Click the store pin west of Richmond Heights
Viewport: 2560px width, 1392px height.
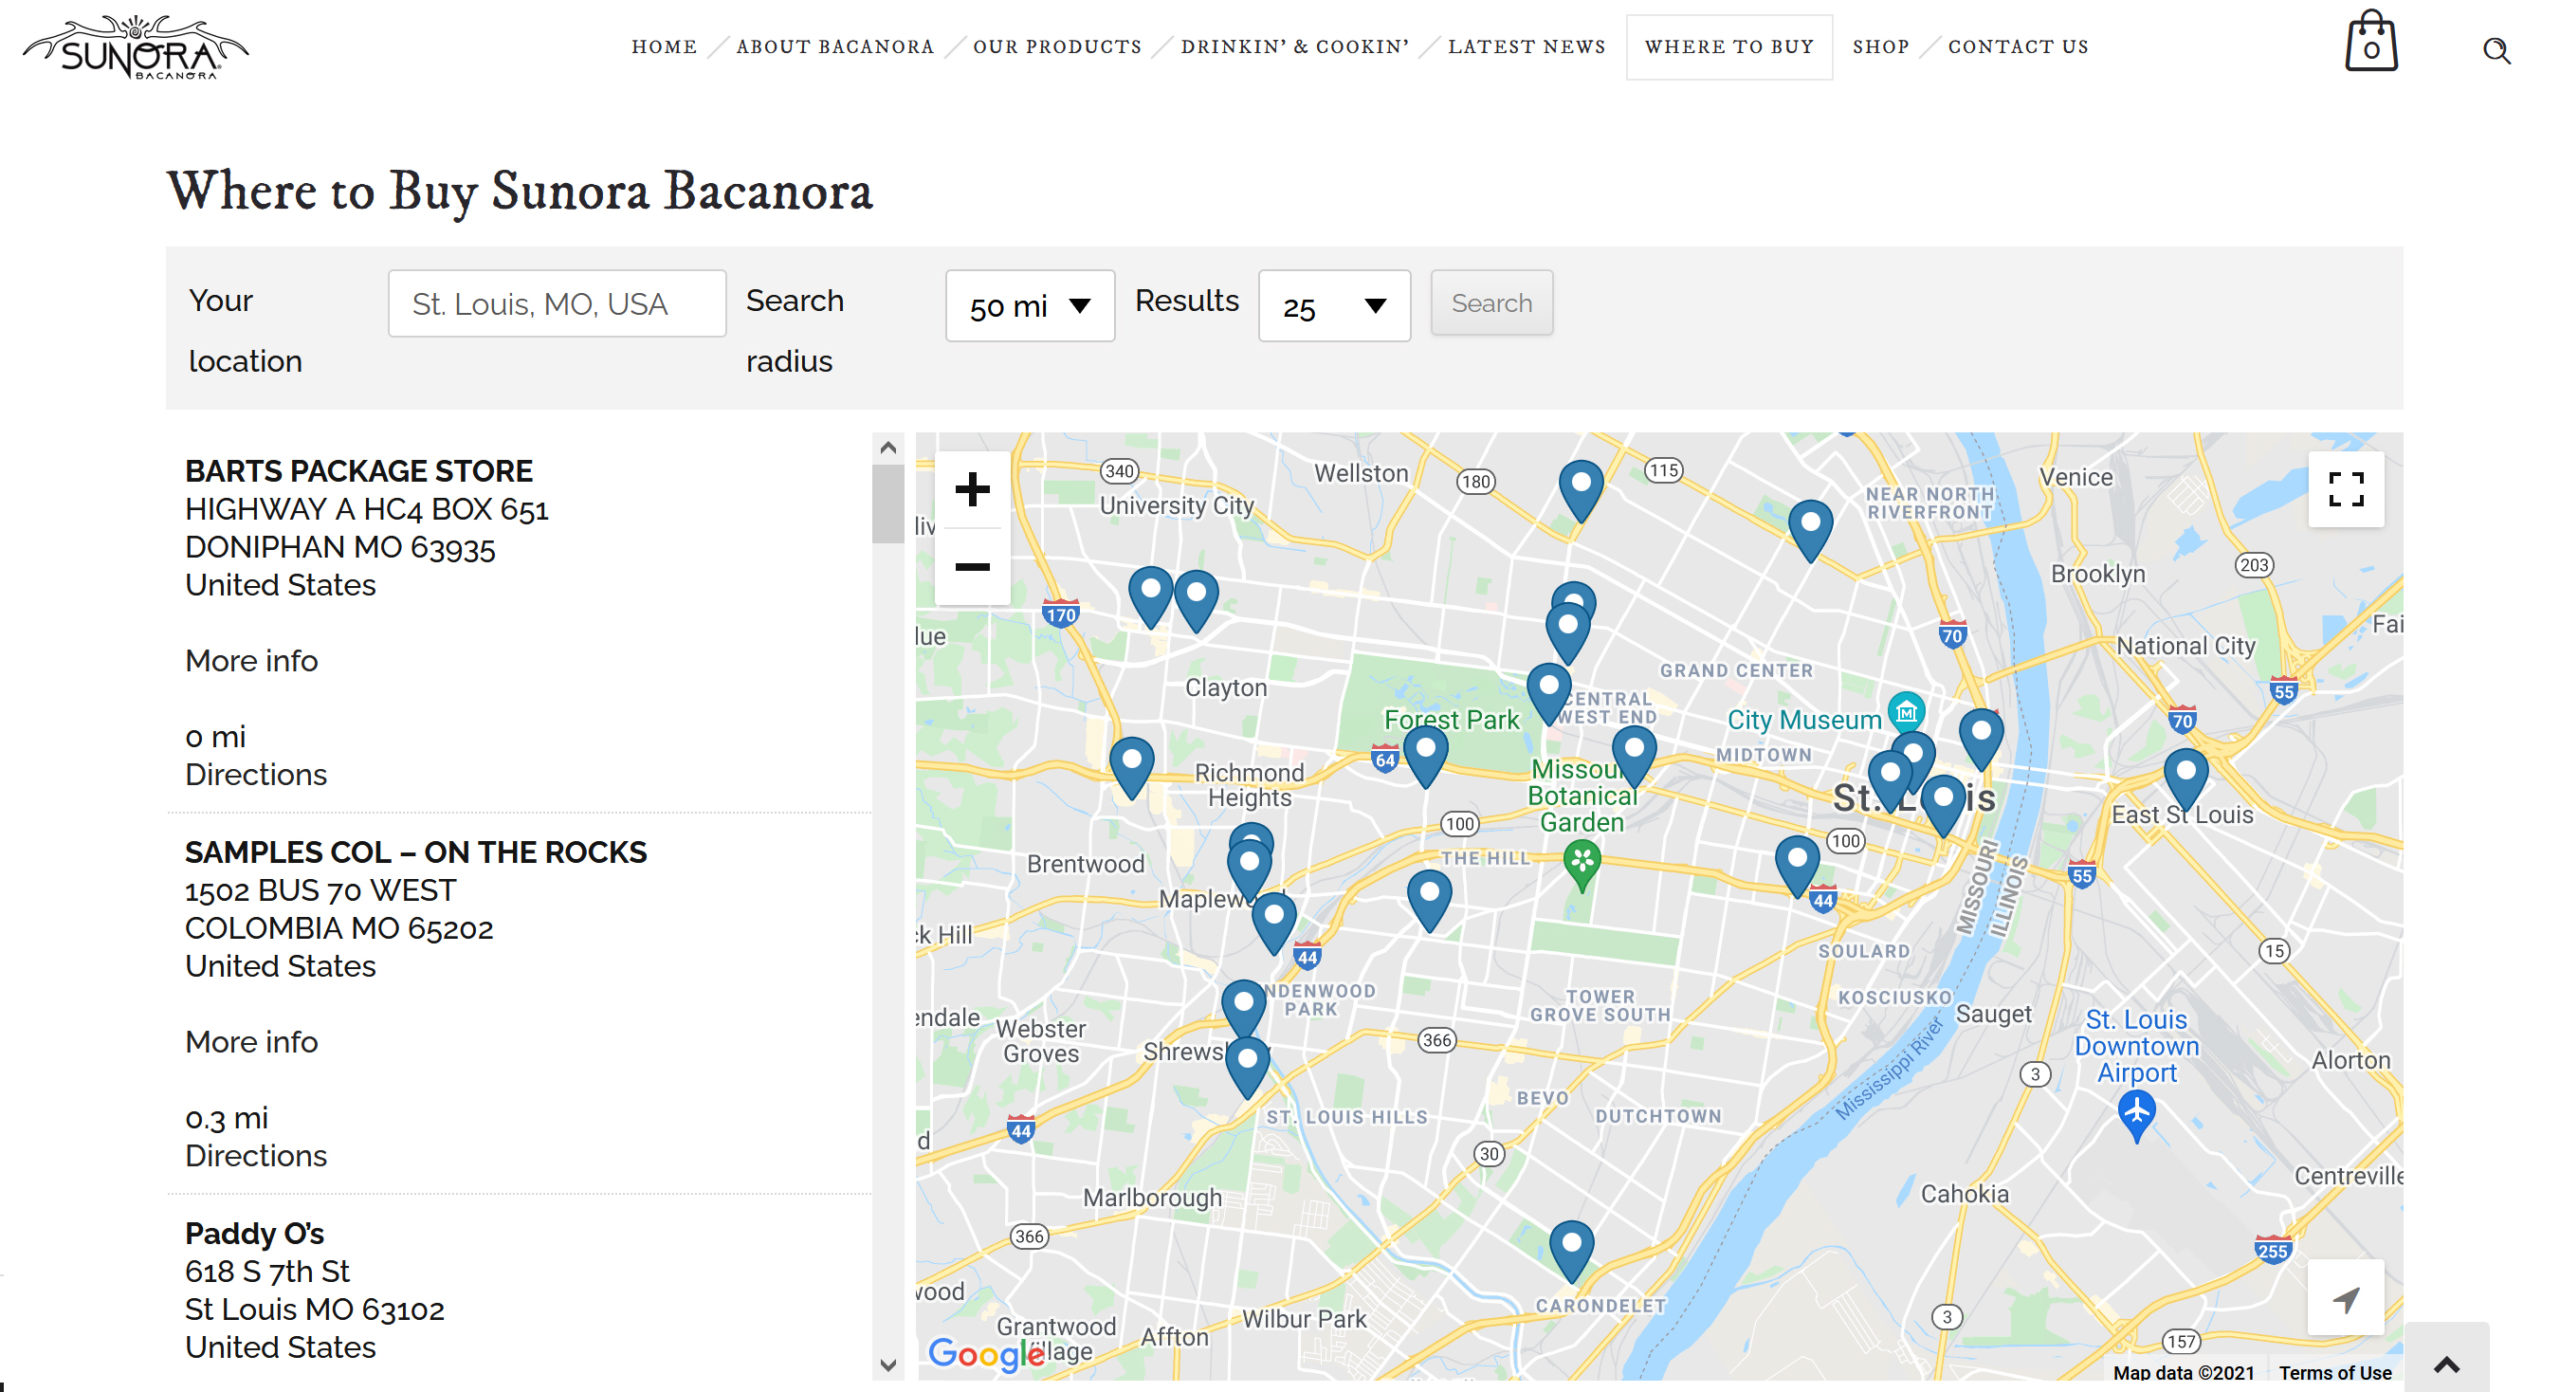[x=1132, y=767]
